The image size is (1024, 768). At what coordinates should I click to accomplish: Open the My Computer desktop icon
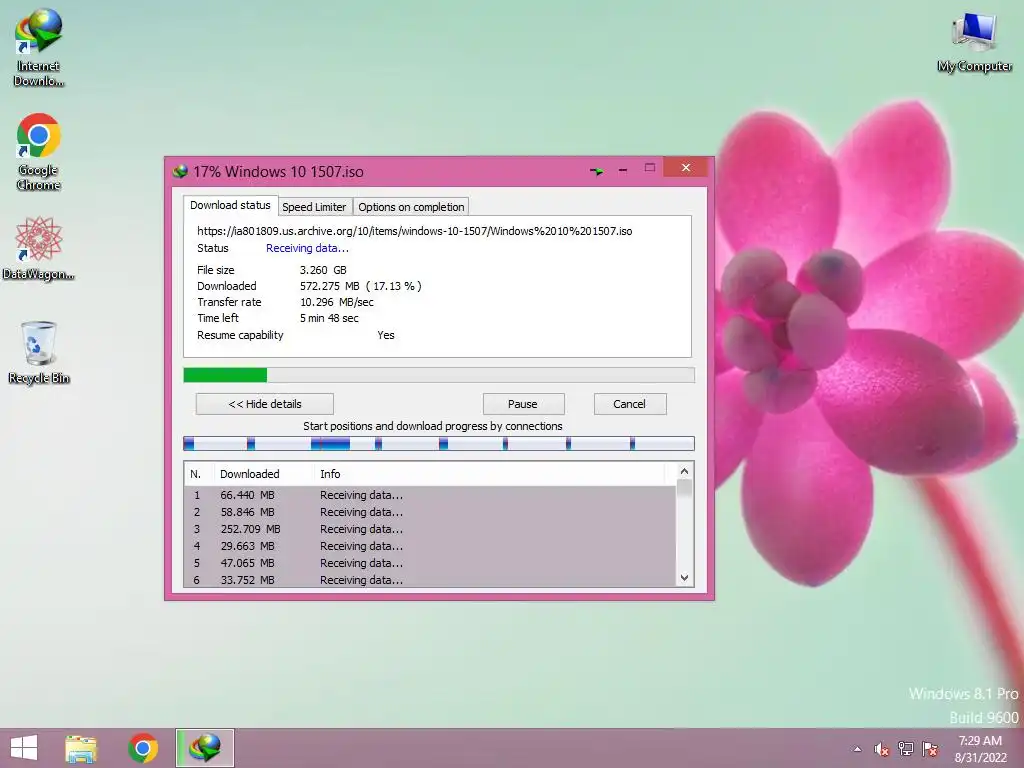[974, 42]
